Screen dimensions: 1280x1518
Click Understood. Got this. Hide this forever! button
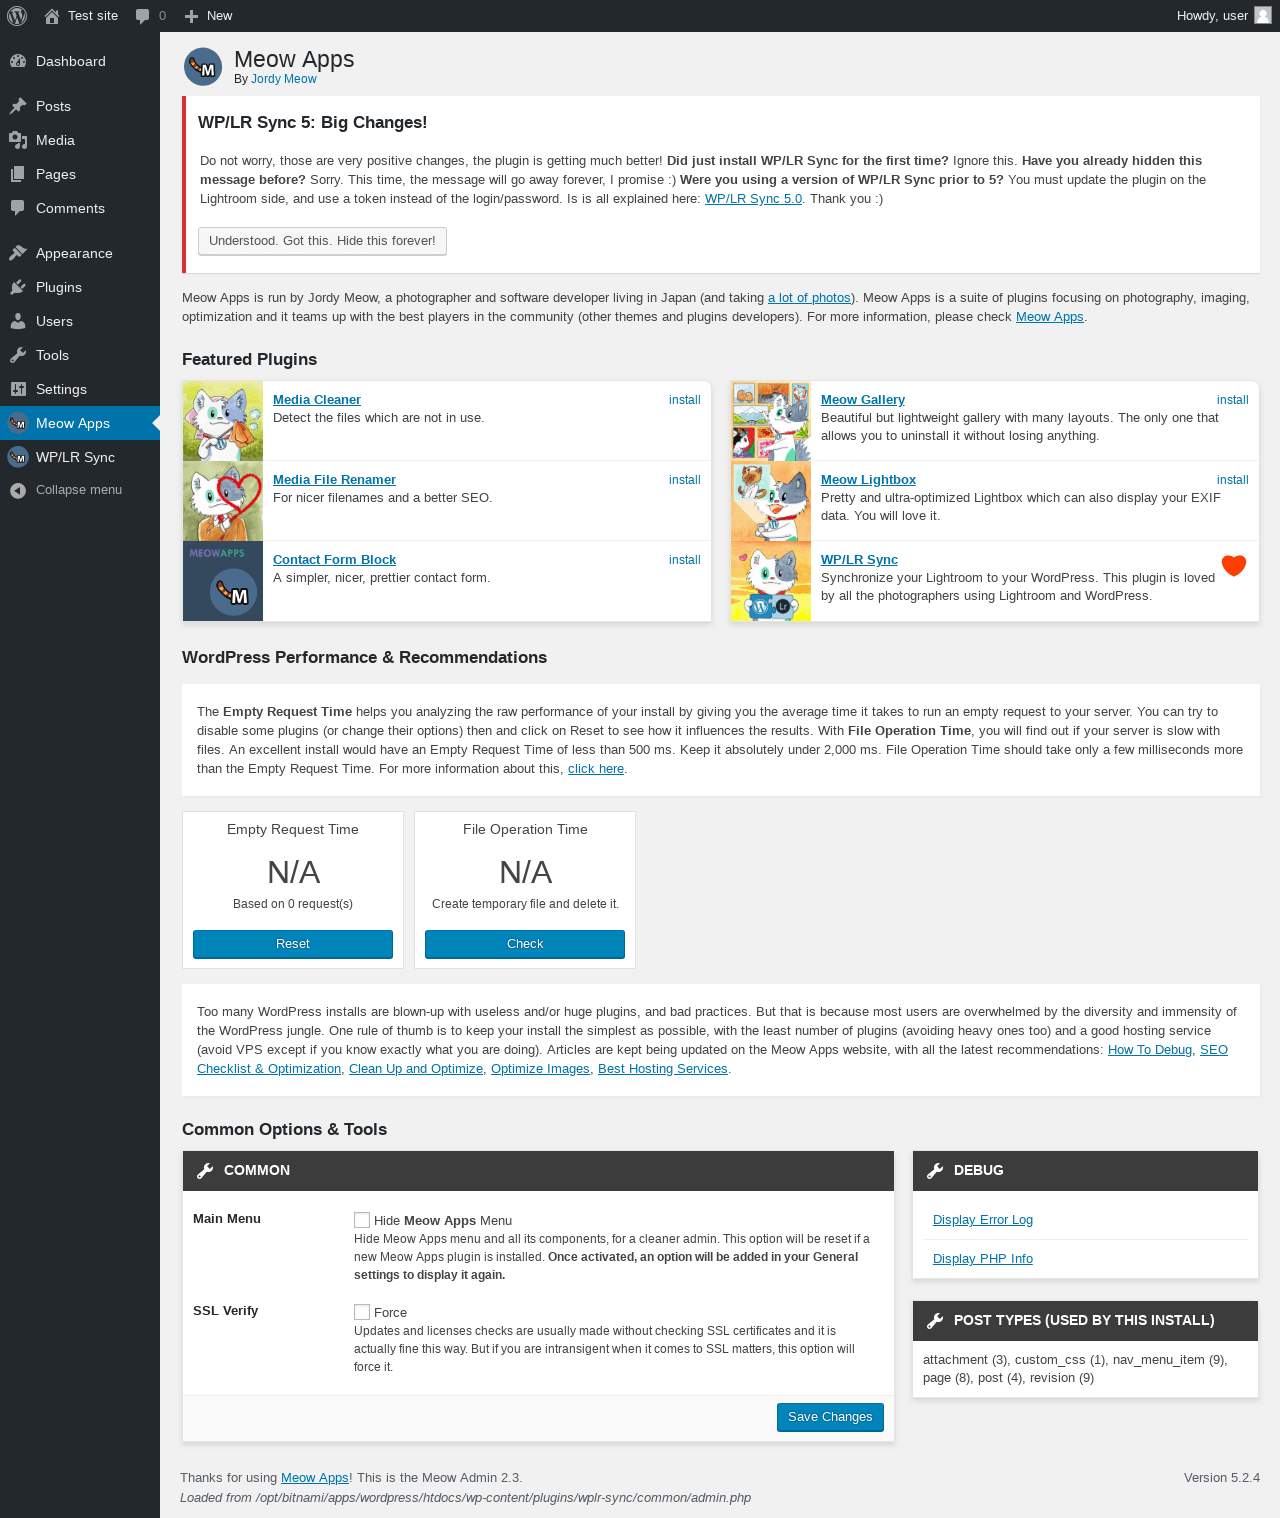pyautogui.click(x=322, y=241)
